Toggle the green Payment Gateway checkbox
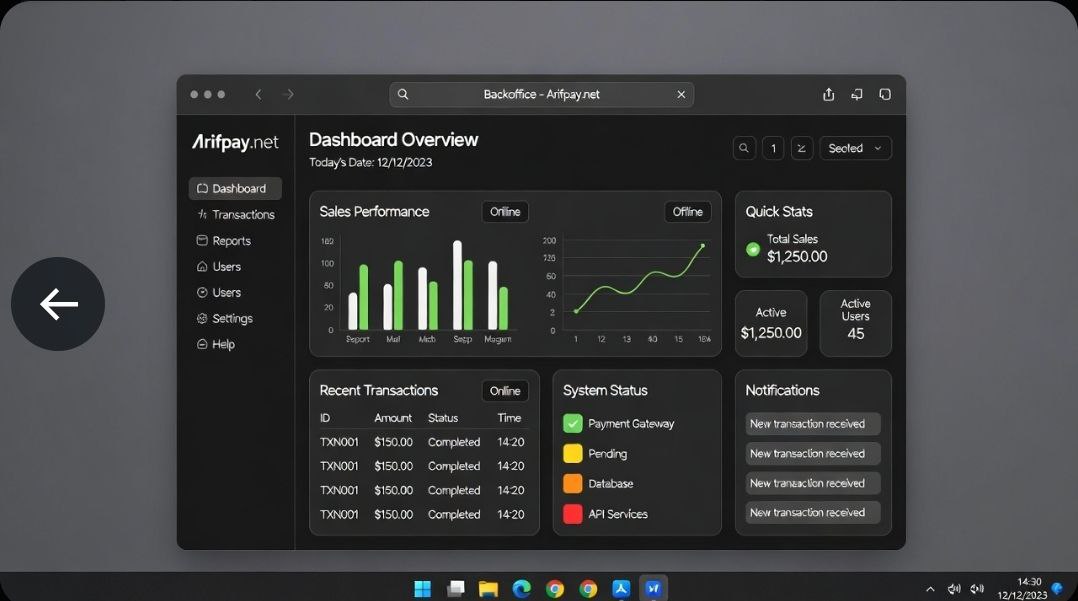 [573, 423]
